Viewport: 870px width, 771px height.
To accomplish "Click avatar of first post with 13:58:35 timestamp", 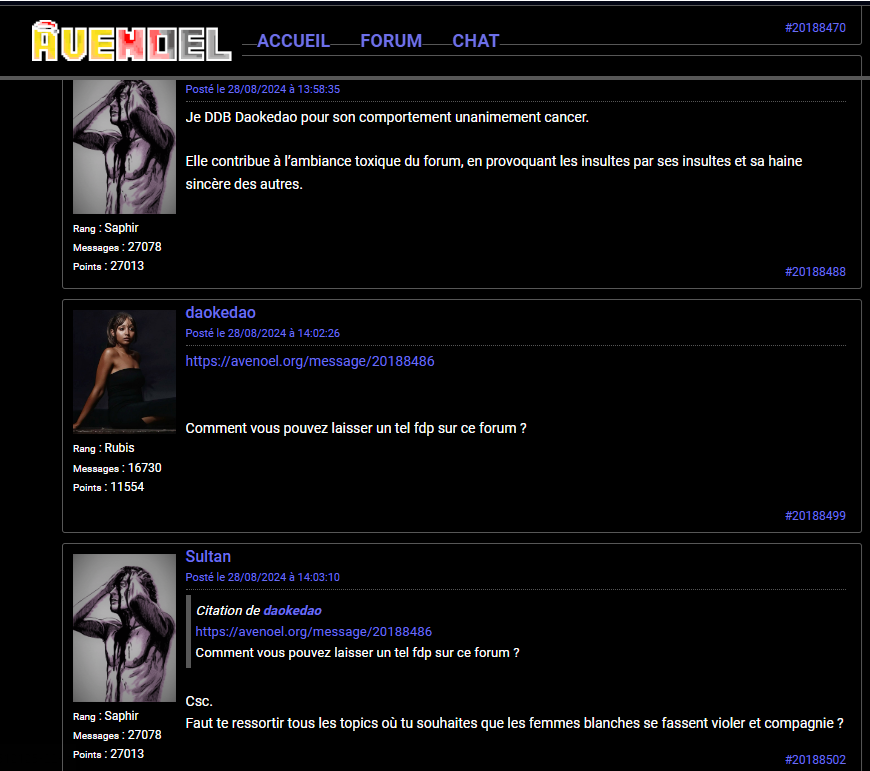I will [x=124, y=146].
